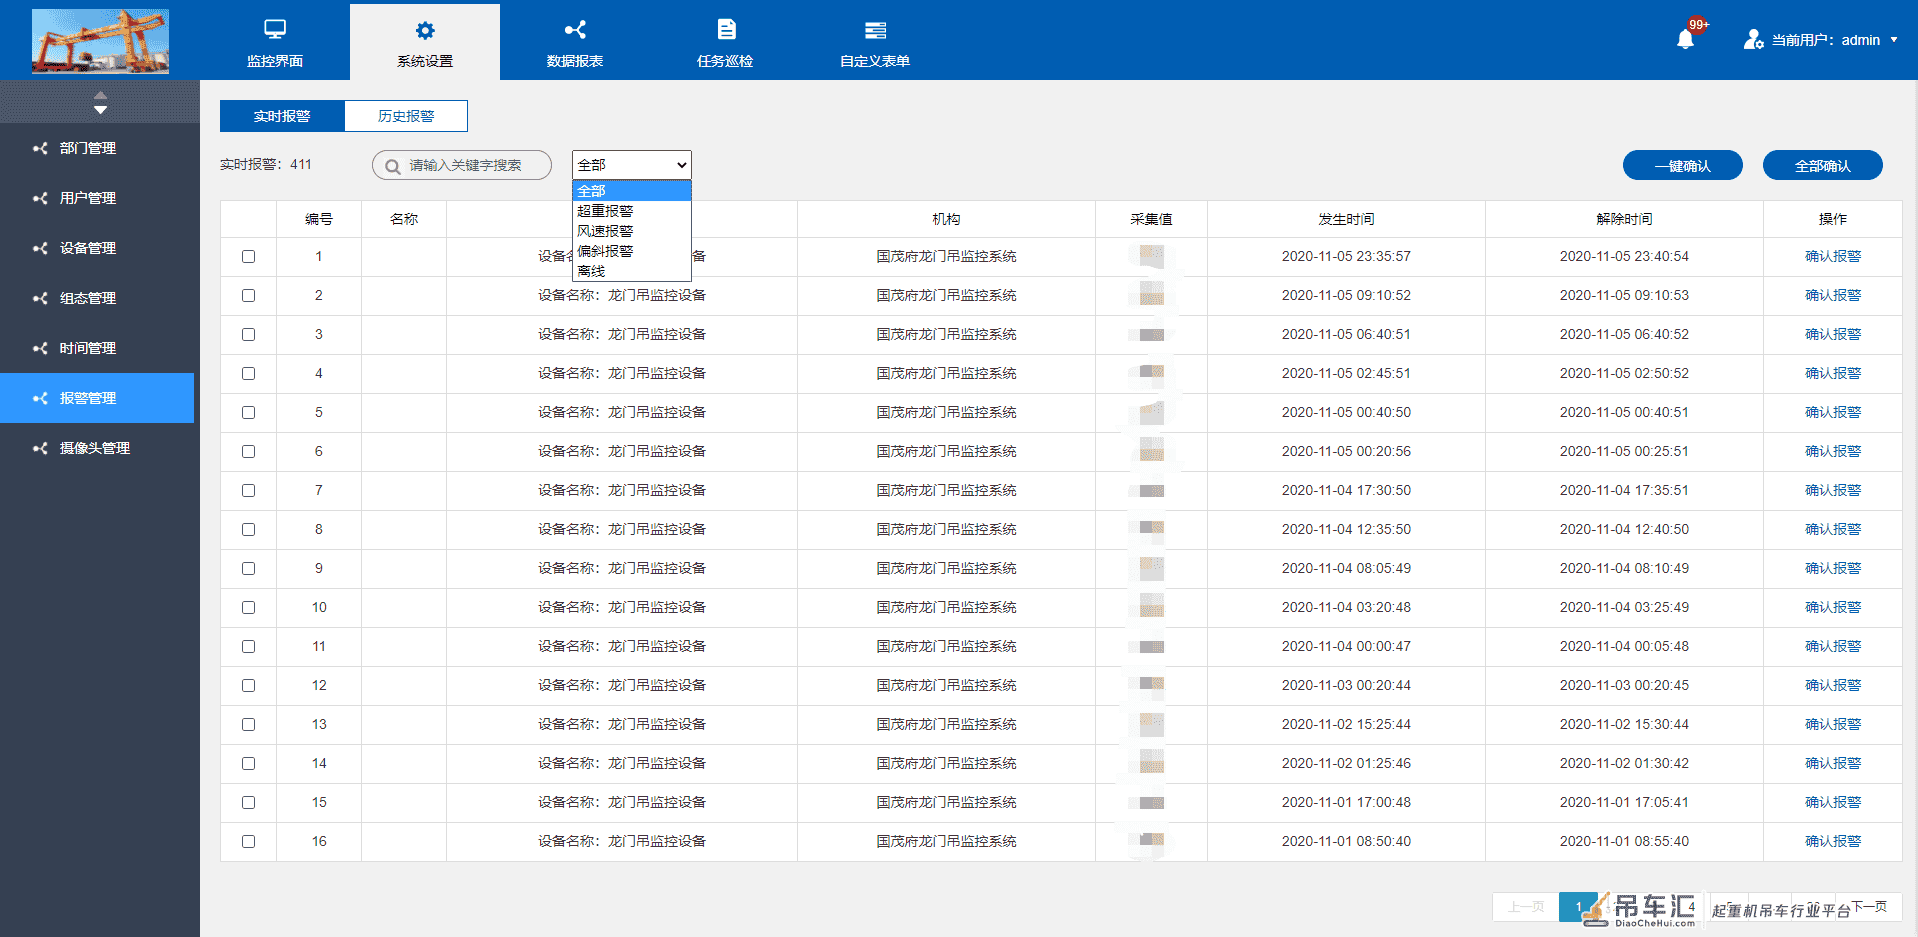Select 偏斜报警 in dropdown list

point(631,251)
